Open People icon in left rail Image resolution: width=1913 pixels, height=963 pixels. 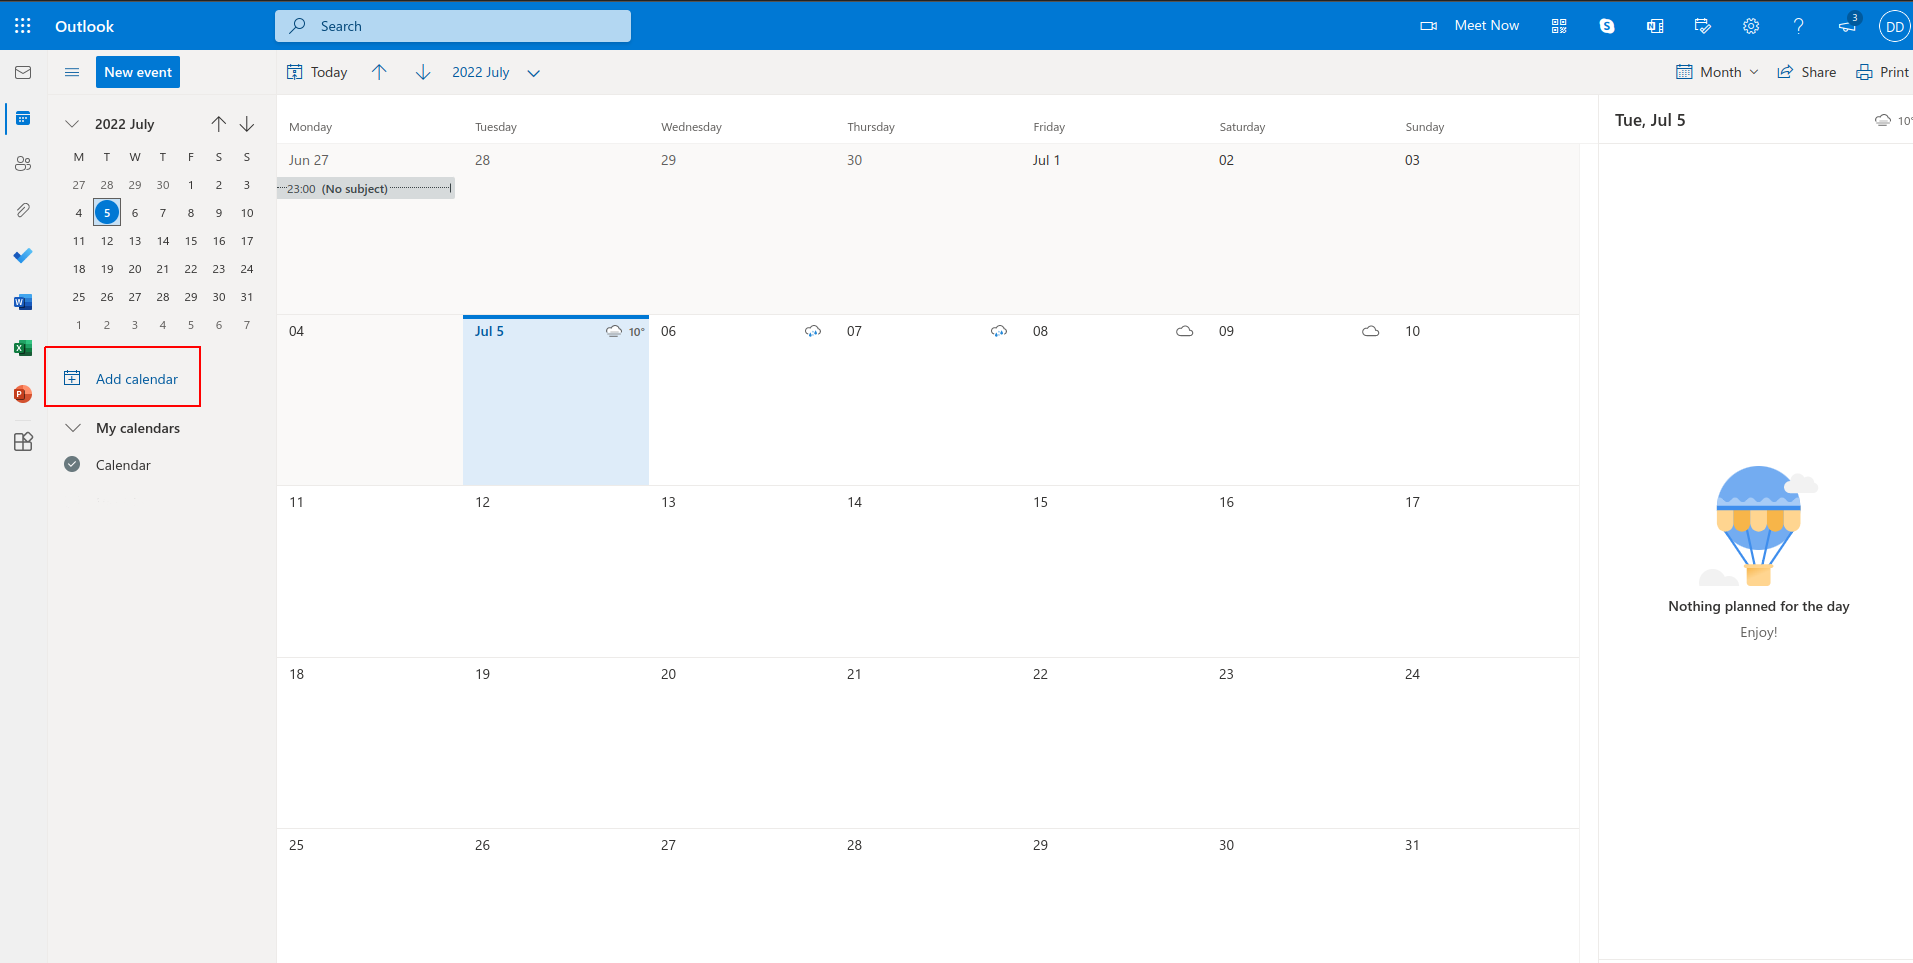(23, 164)
